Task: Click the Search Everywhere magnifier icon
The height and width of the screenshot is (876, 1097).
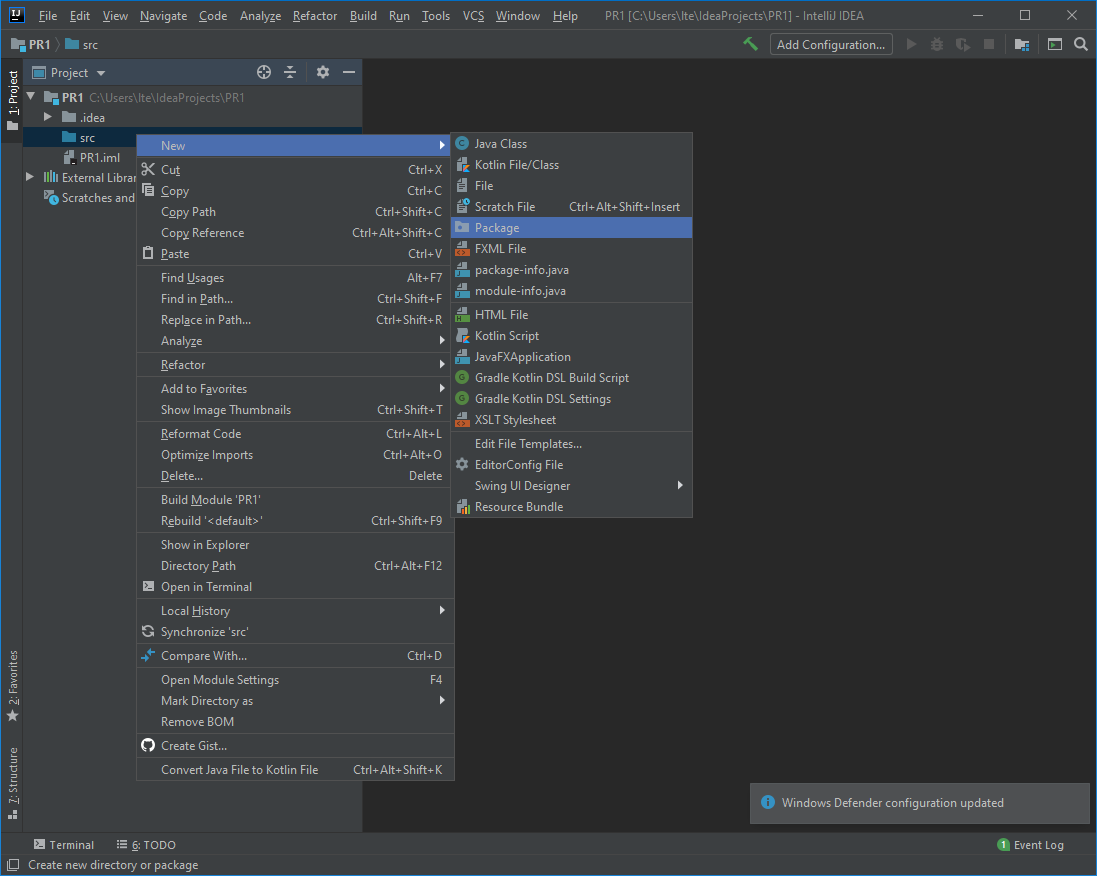Action: coord(1080,44)
